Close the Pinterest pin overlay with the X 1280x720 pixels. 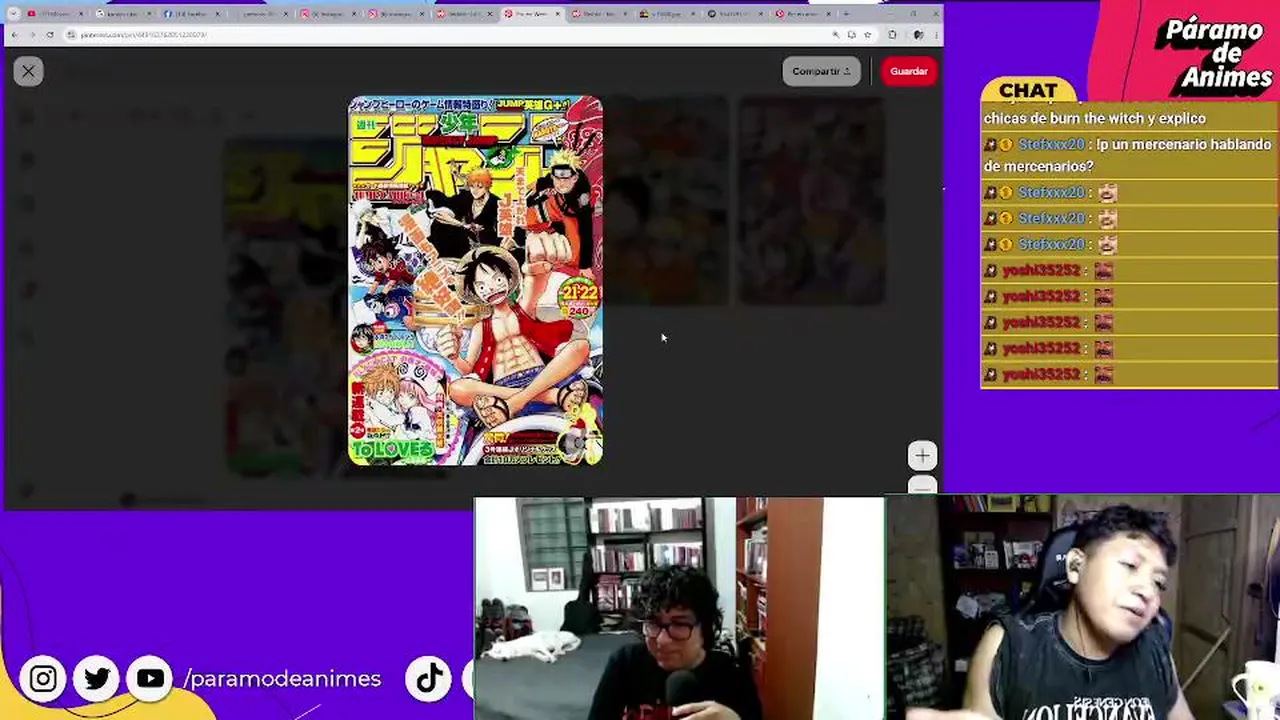[28, 71]
